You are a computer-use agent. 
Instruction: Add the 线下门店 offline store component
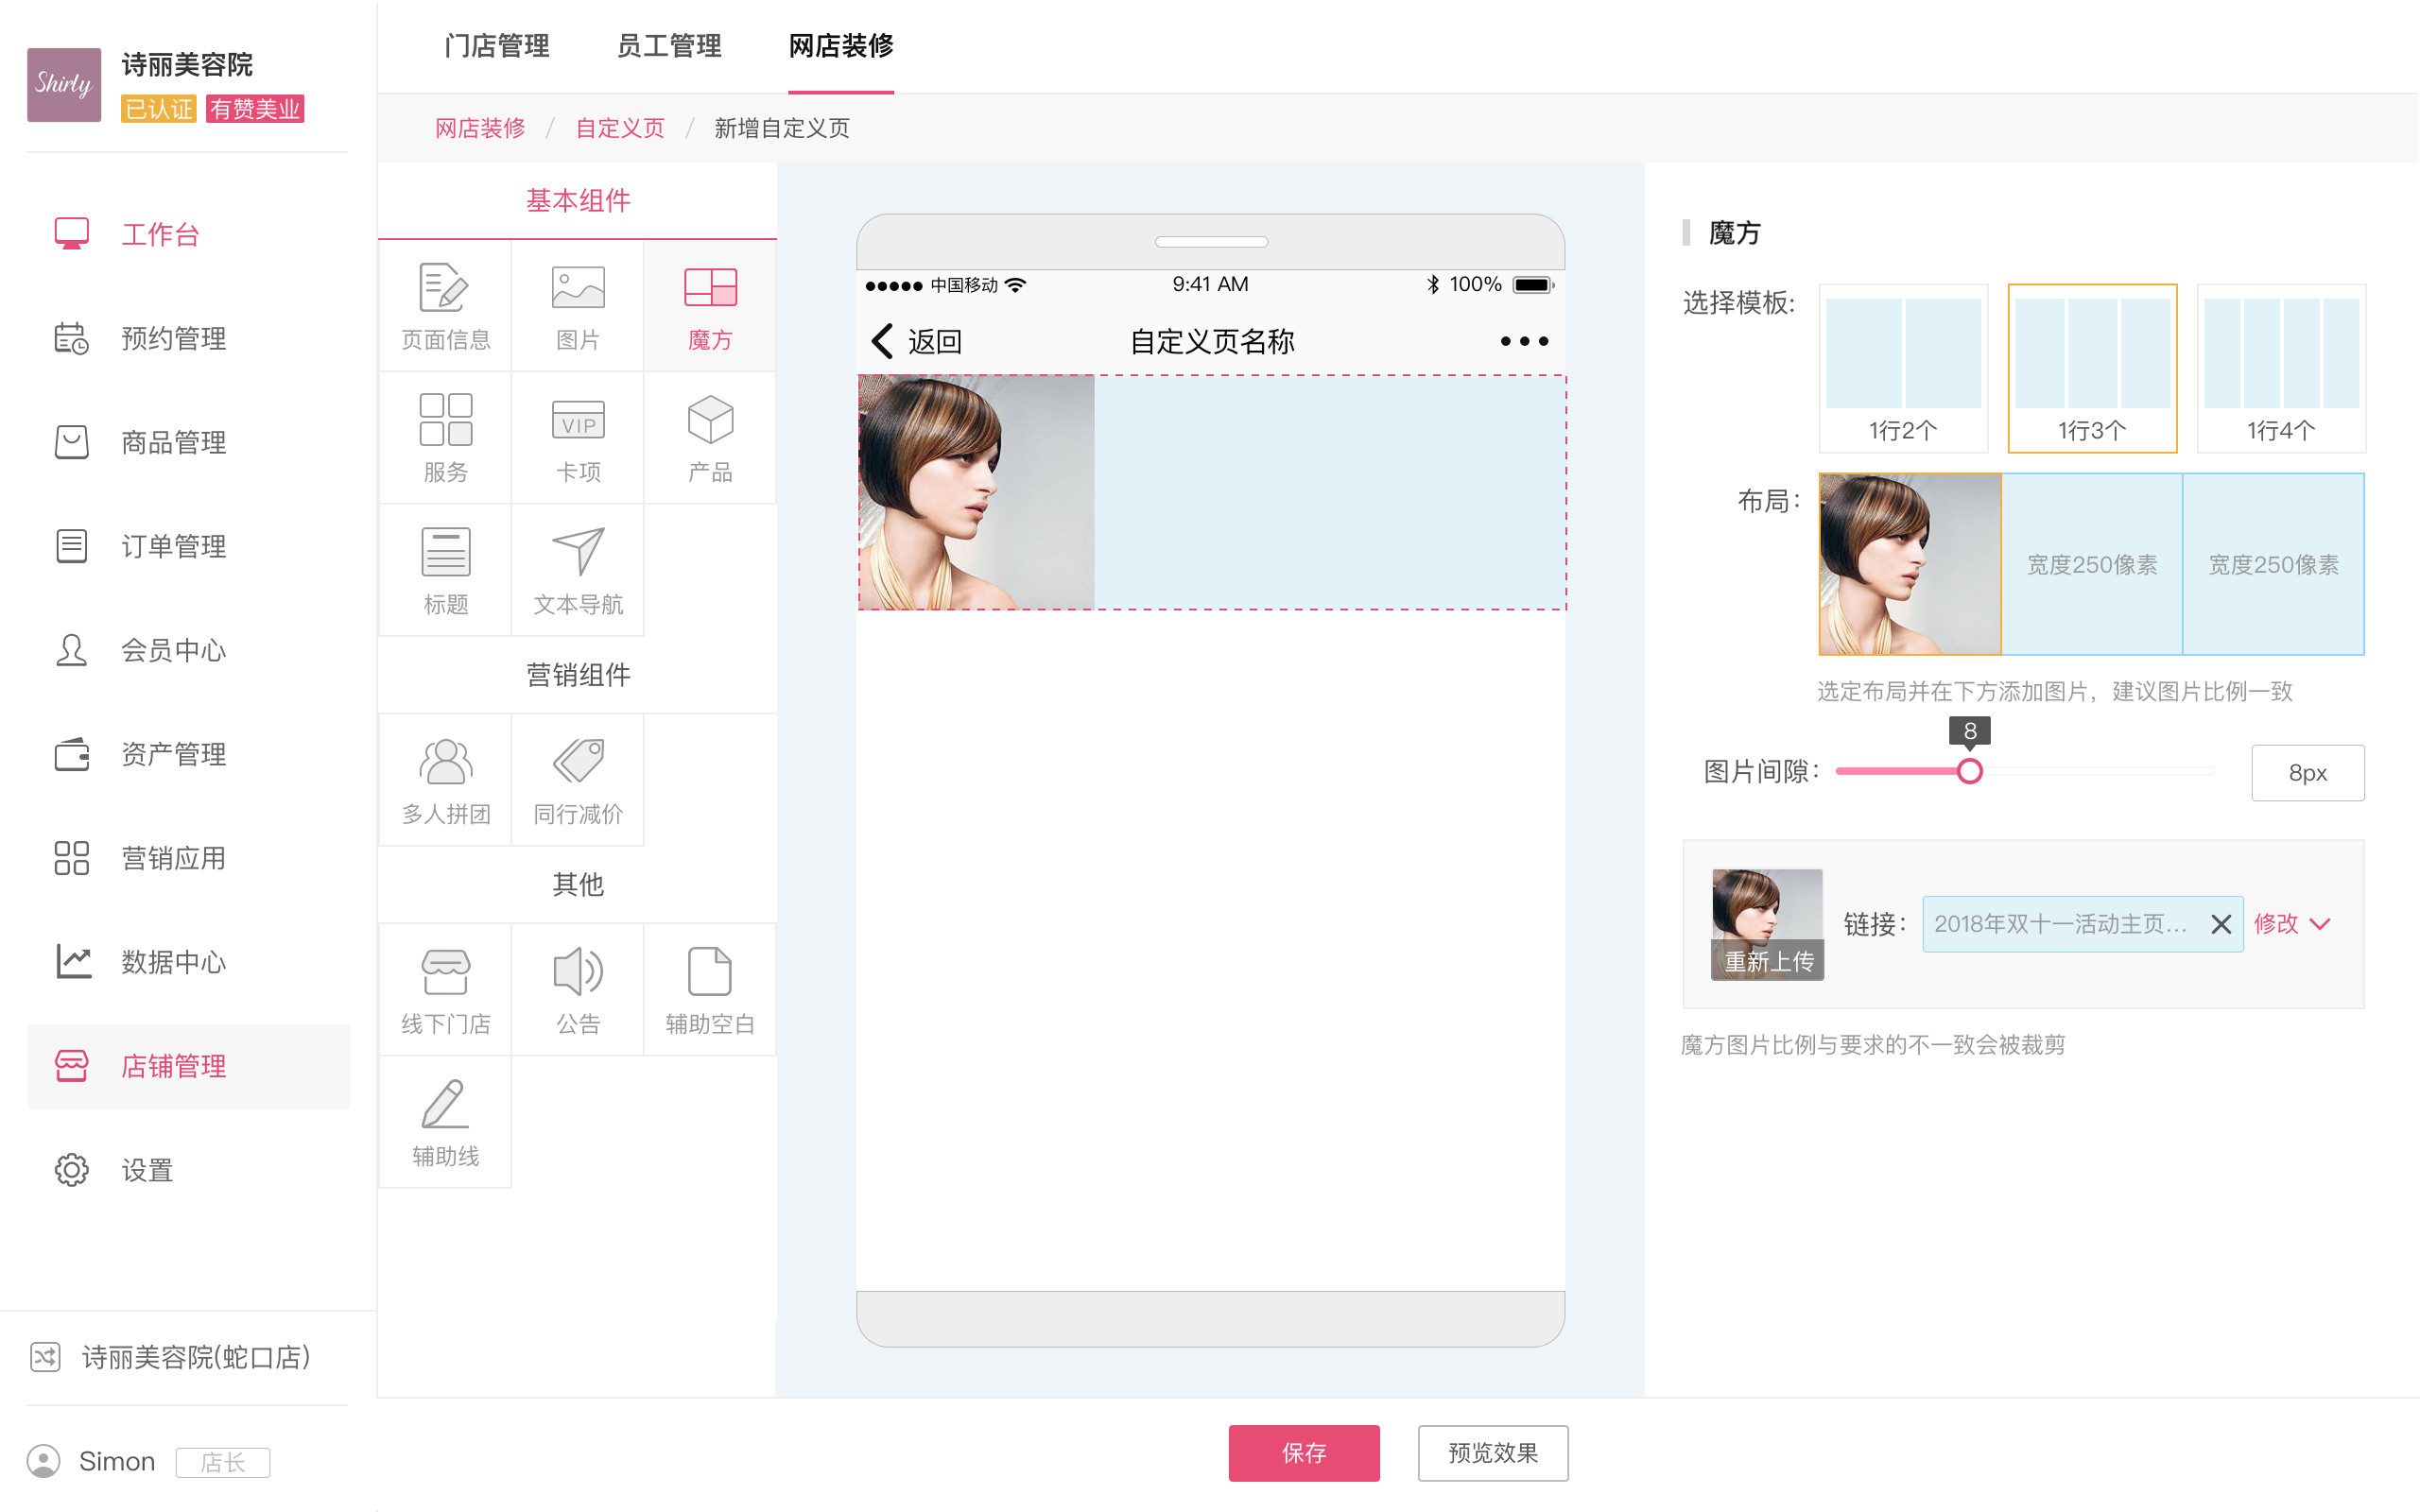[x=445, y=990]
